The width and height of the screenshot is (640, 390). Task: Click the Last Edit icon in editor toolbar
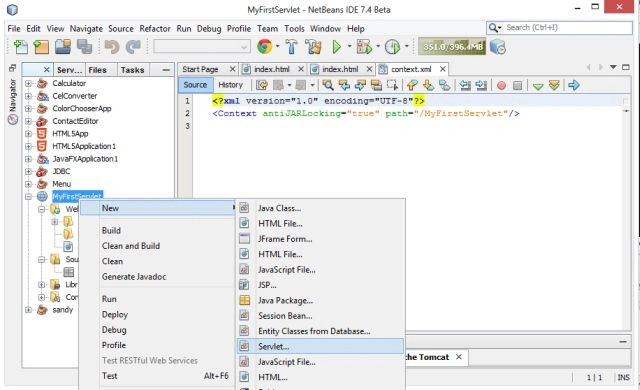[262, 85]
